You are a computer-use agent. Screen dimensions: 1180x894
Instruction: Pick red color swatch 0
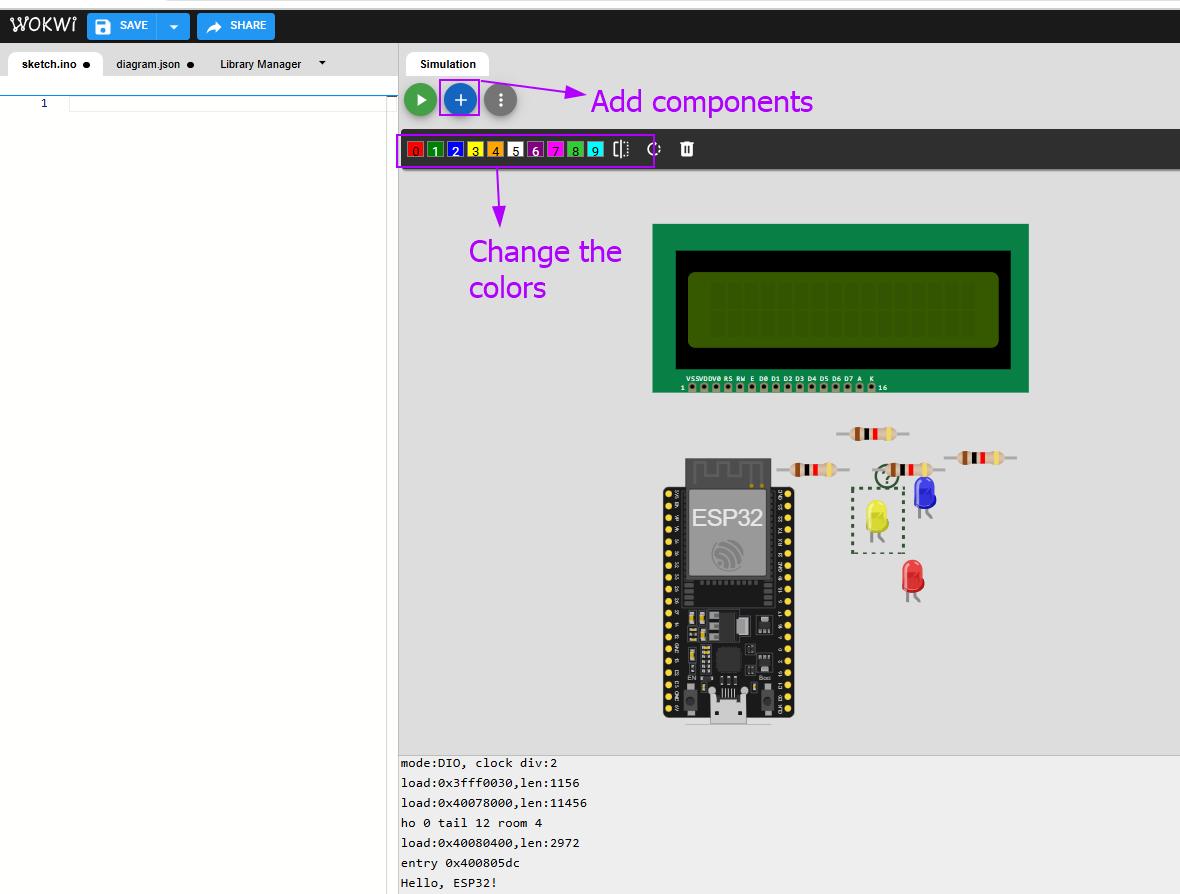tap(415, 150)
